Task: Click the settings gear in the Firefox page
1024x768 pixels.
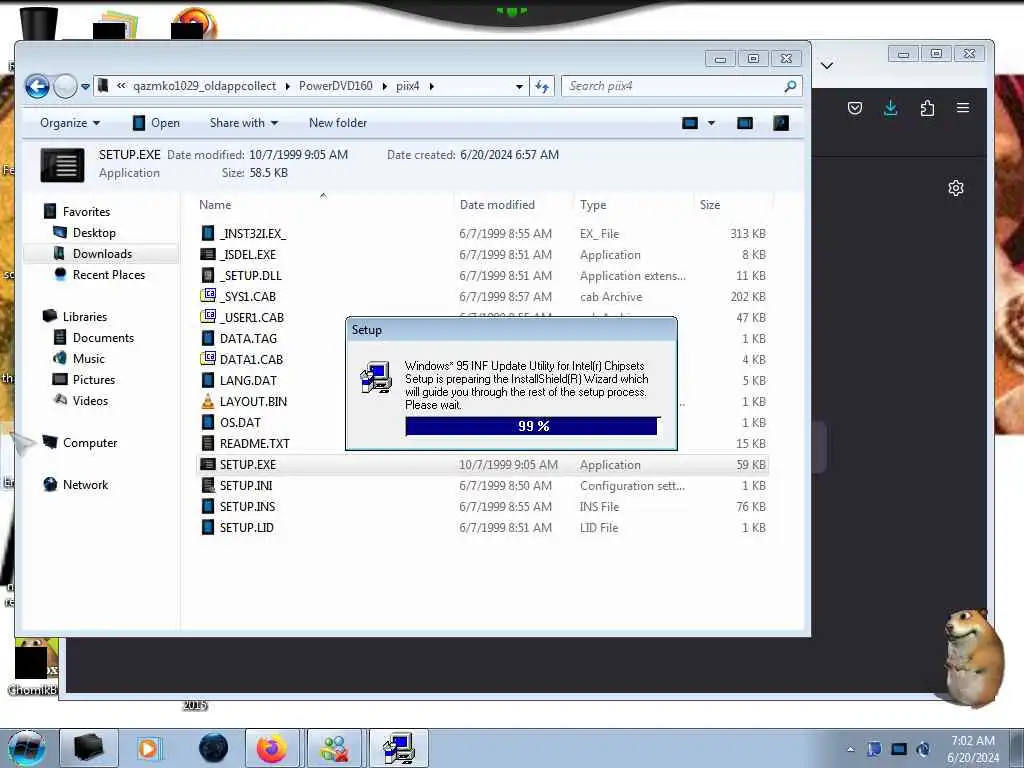Action: coord(955,188)
